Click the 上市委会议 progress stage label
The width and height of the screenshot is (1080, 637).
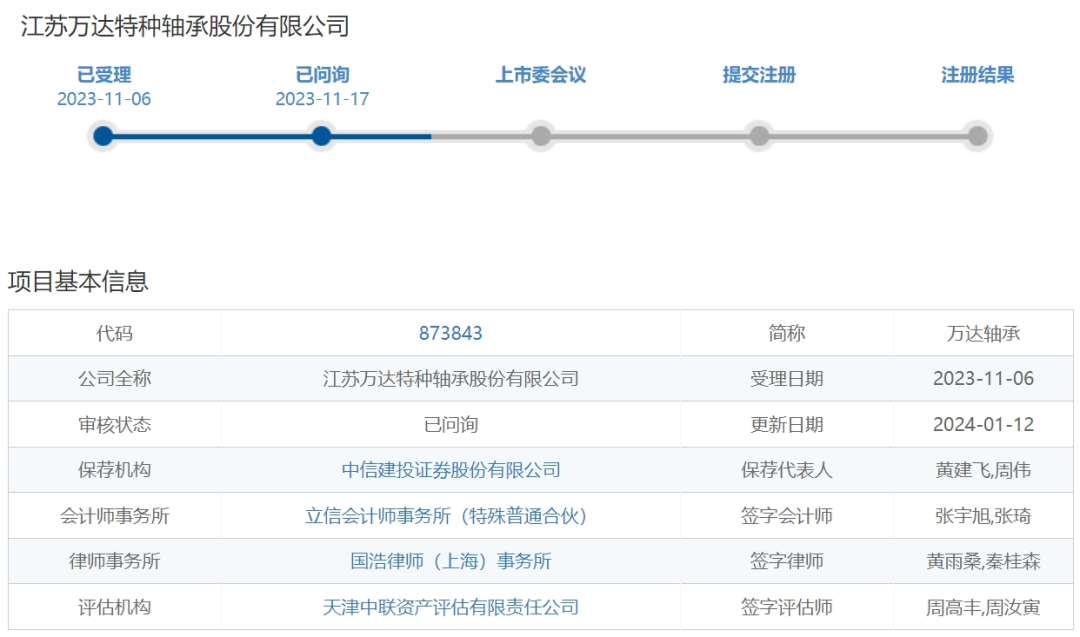click(x=541, y=74)
